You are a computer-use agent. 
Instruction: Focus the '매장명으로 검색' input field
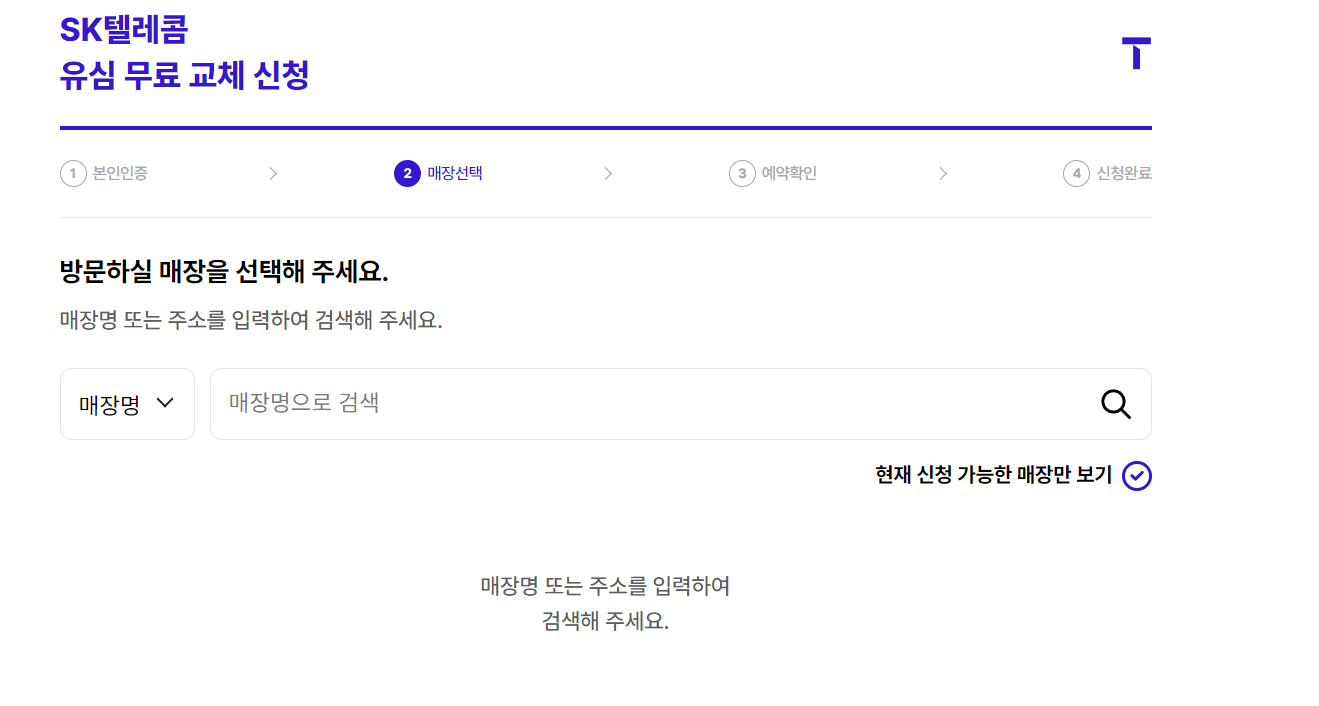point(680,404)
